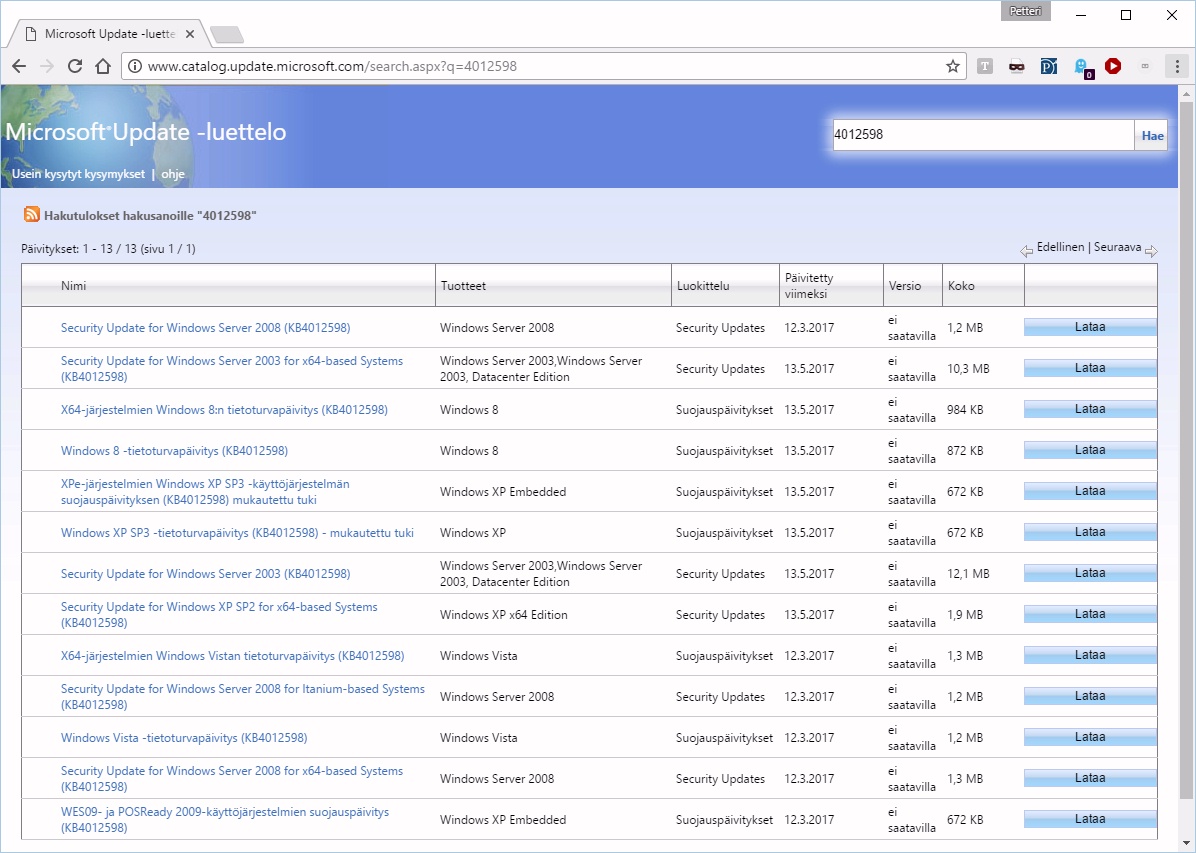Open Windows 8 -tietoturvapäivitys (KB4012598) link
Screen dimensions: 1196x853
tap(175, 451)
